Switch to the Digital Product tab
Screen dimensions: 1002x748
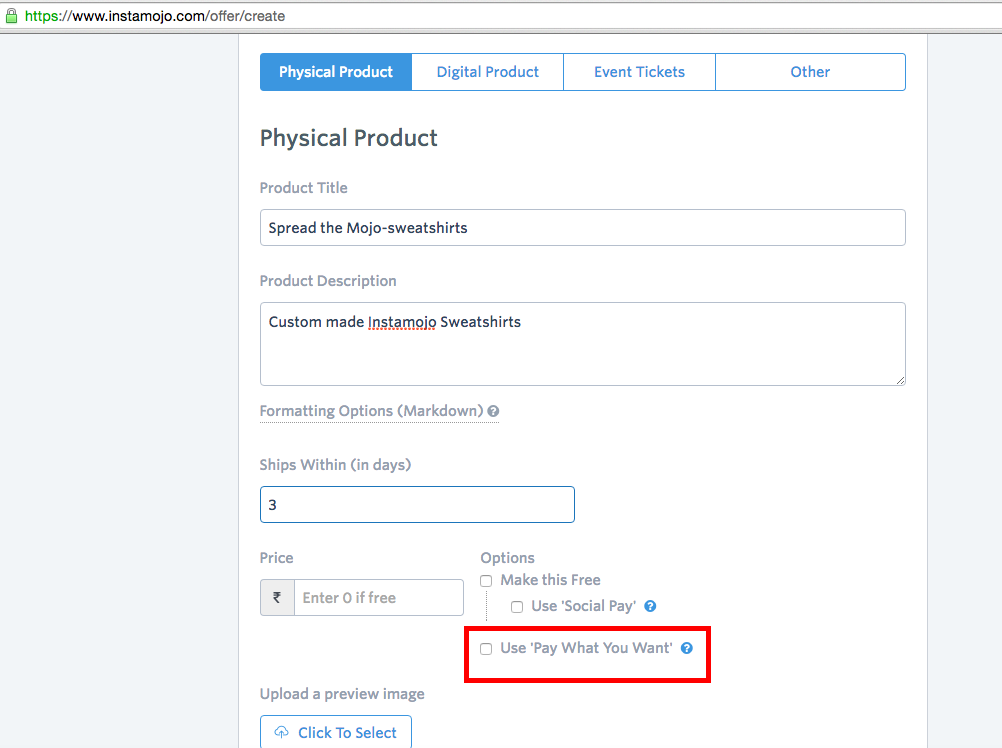pos(487,72)
